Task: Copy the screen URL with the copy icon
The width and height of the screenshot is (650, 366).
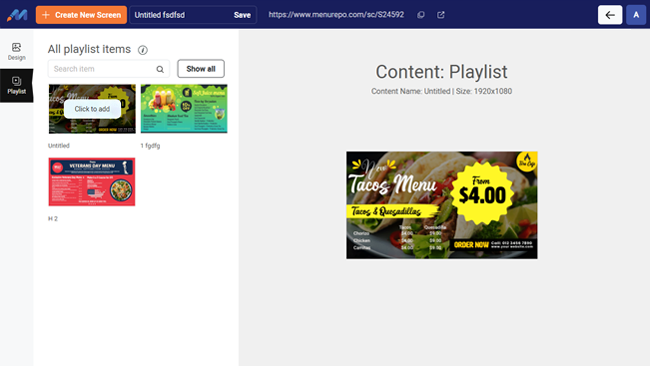Action: (x=421, y=15)
